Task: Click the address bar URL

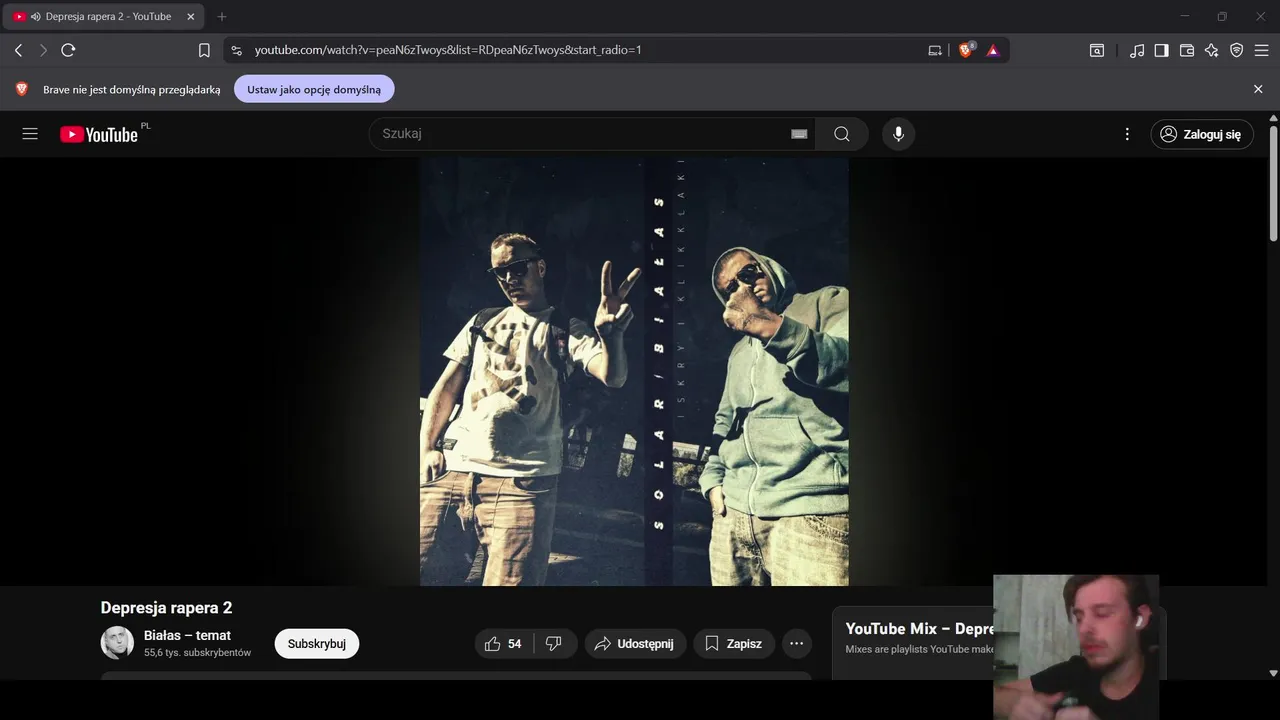Action: [448, 50]
